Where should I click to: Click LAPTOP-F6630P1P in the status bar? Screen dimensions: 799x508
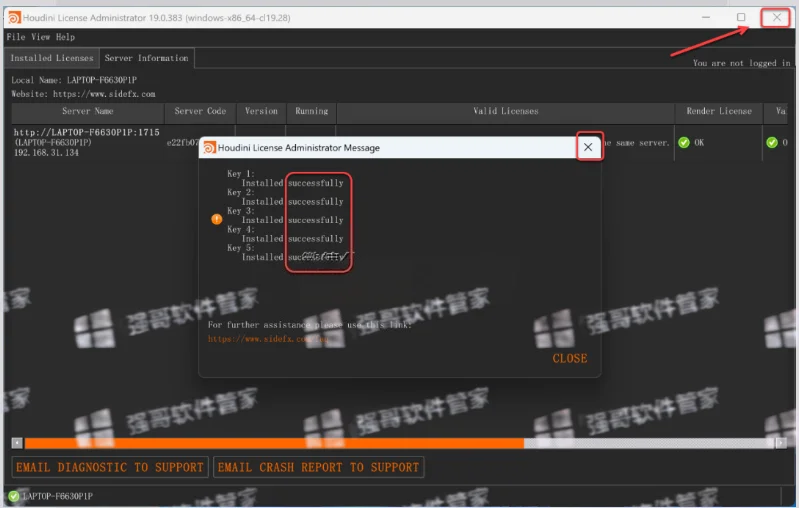click(x=58, y=496)
